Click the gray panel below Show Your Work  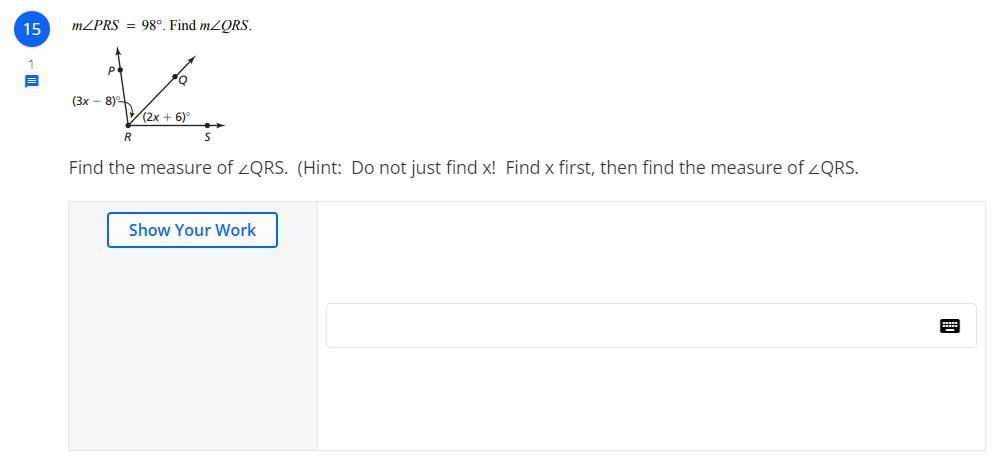point(192,350)
